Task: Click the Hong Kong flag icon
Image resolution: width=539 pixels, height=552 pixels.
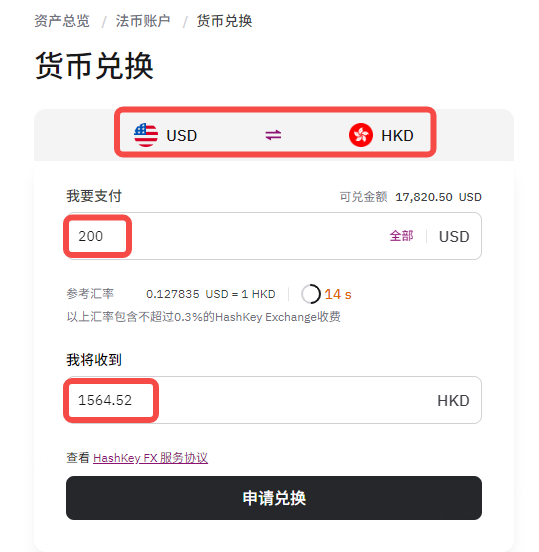Action: pyautogui.click(x=361, y=135)
